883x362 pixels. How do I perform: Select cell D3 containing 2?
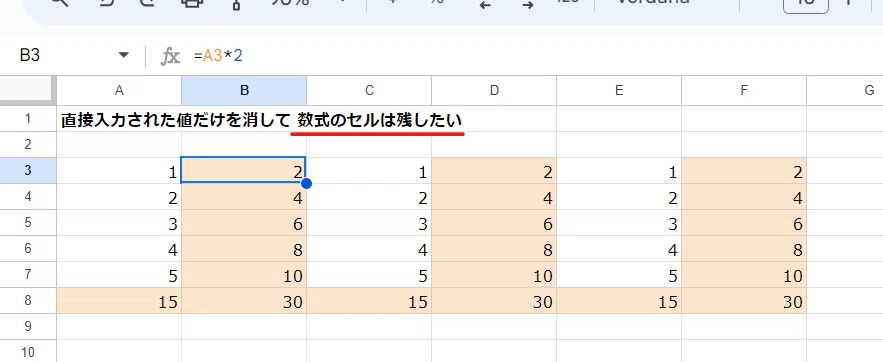click(494, 171)
